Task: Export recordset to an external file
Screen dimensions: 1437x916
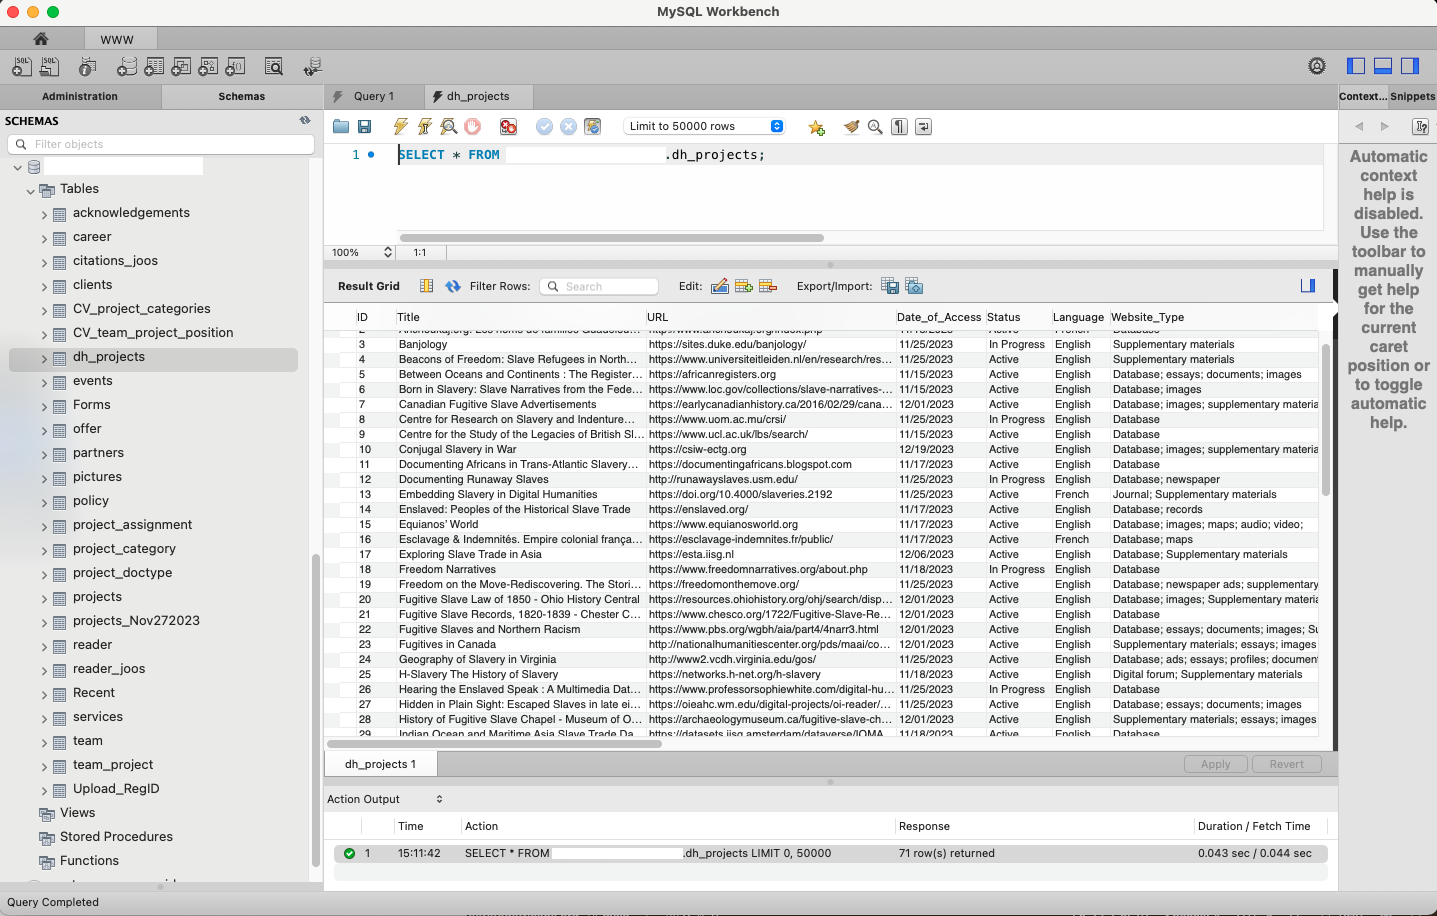Action: tap(889, 286)
